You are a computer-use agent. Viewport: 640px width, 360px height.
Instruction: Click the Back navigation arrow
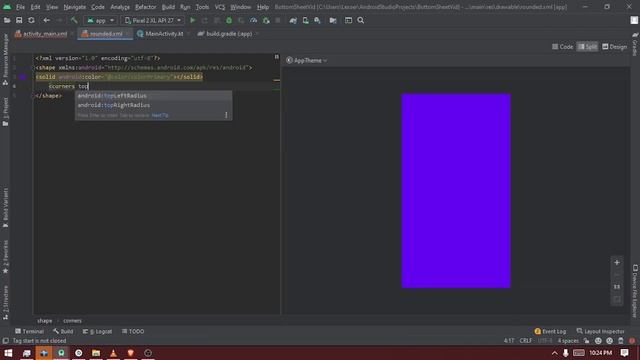coord(47,20)
